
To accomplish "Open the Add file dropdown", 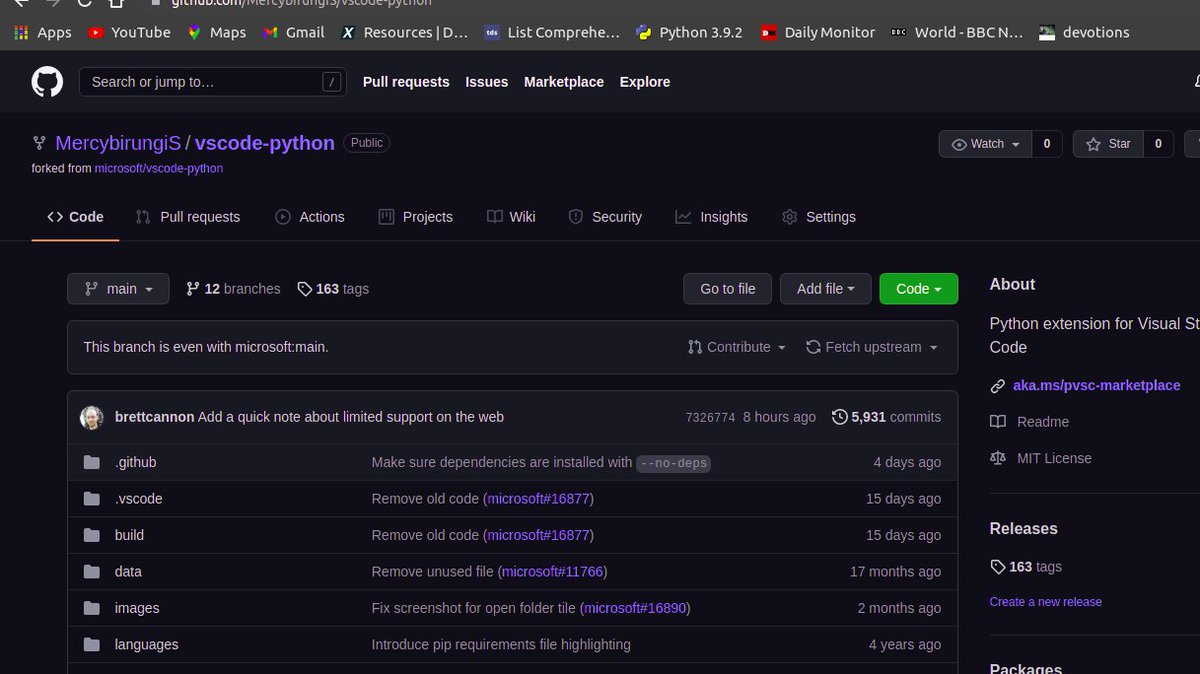I will [825, 289].
